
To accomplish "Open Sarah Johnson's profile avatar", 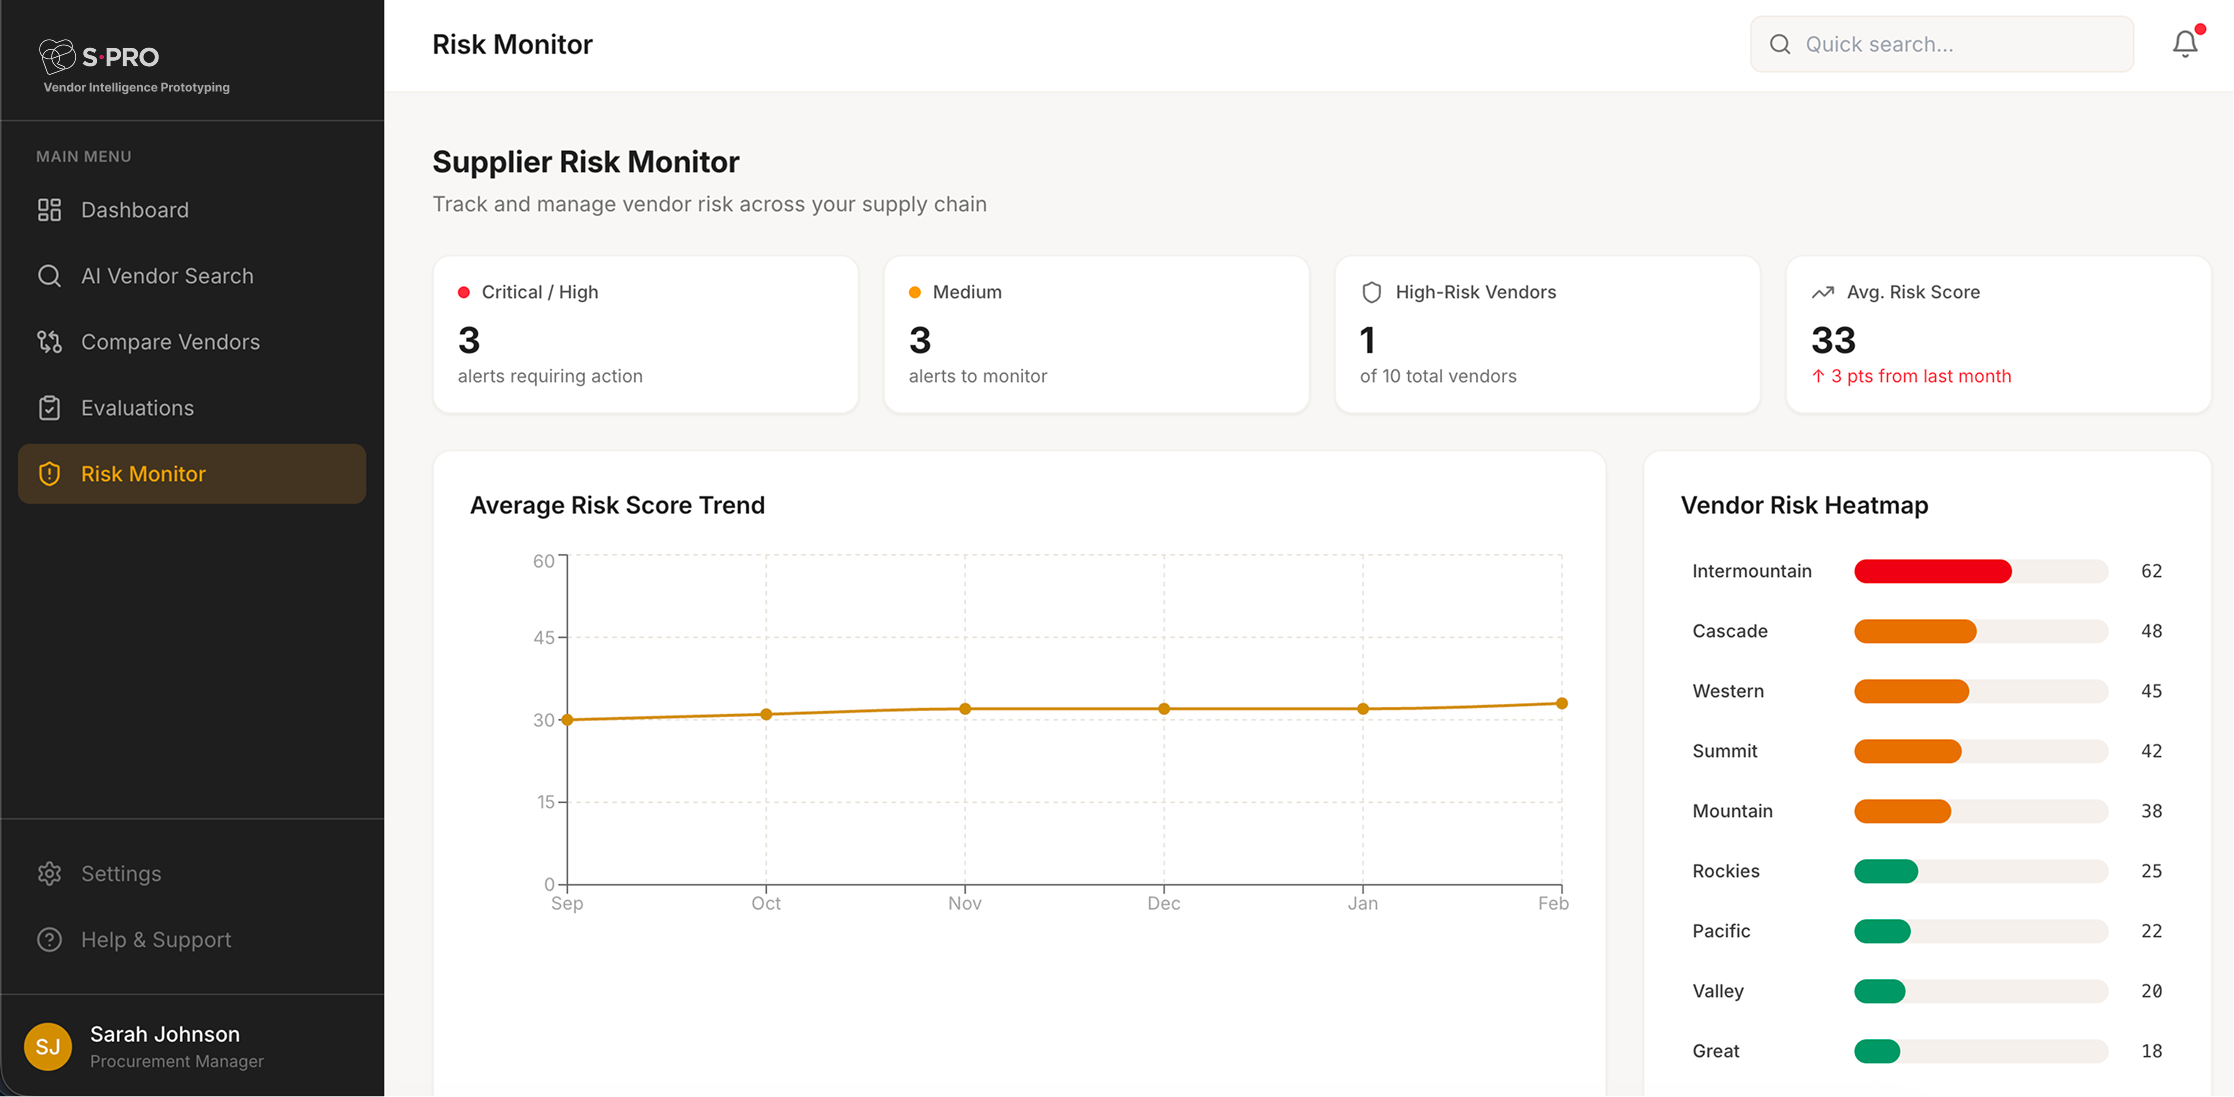I will [x=48, y=1046].
